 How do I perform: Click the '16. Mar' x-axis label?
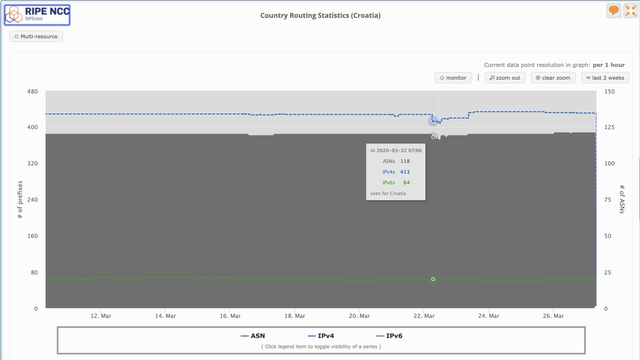230,316
